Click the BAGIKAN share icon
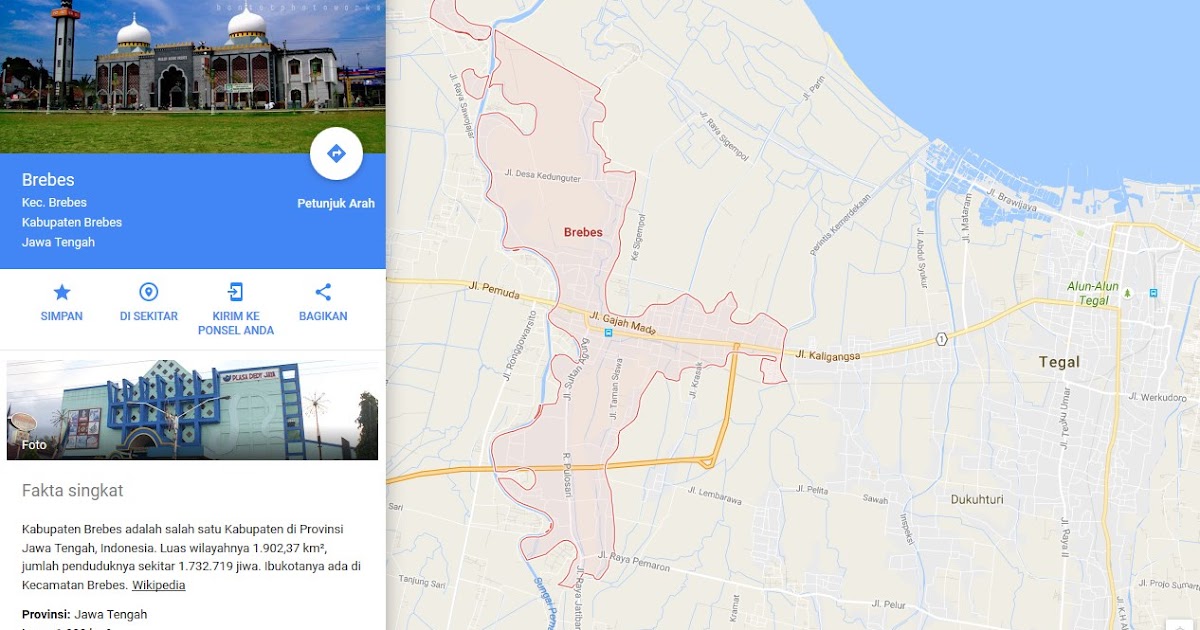The image size is (1200, 630). pyautogui.click(x=321, y=292)
